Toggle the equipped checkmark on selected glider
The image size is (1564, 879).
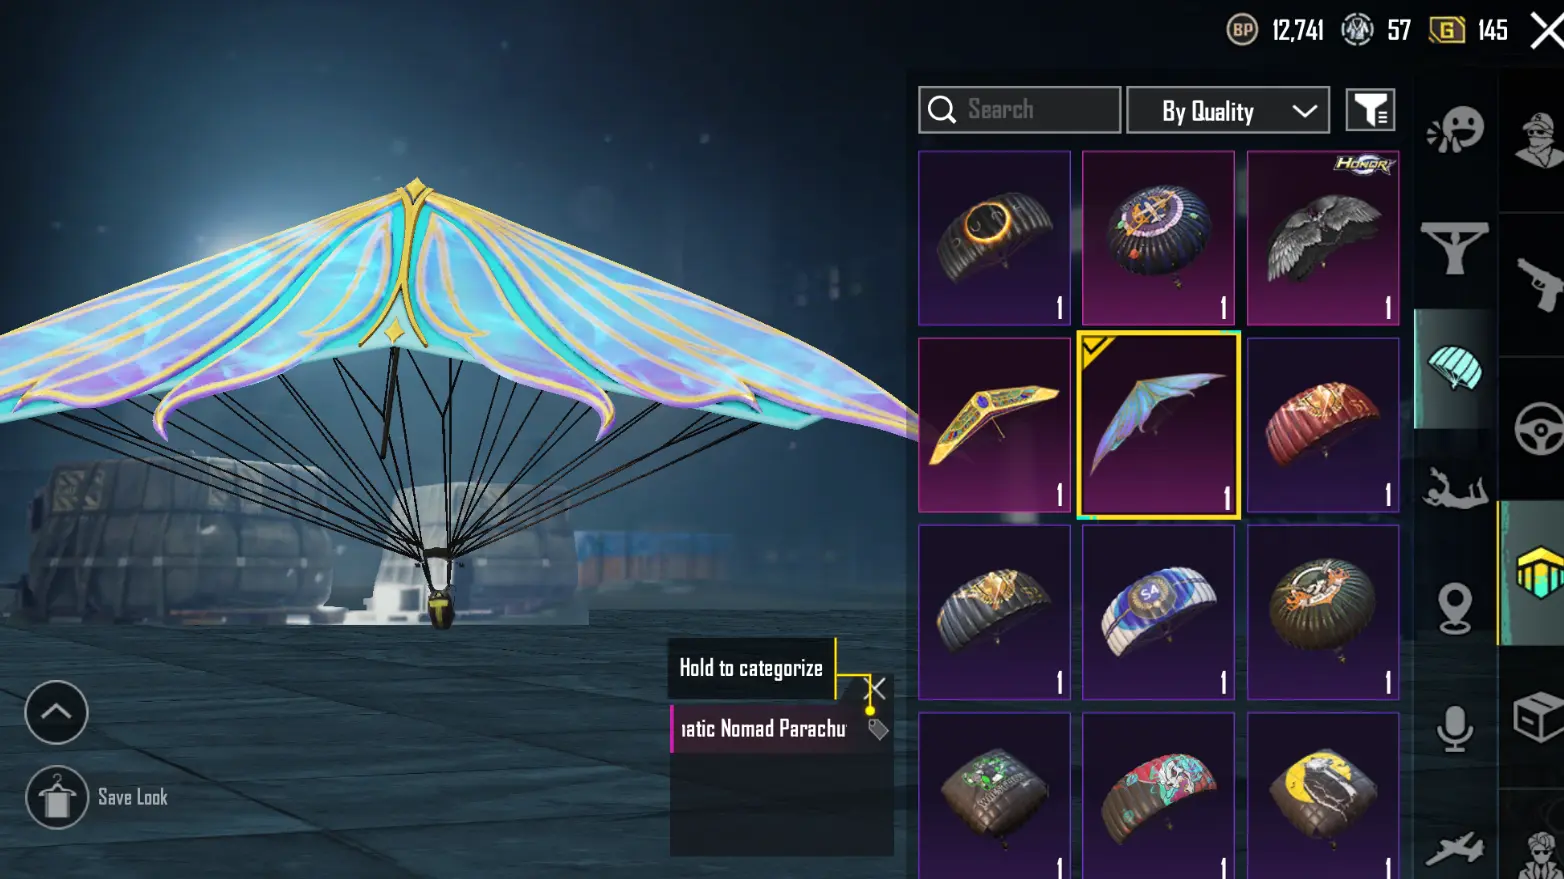tap(1098, 350)
